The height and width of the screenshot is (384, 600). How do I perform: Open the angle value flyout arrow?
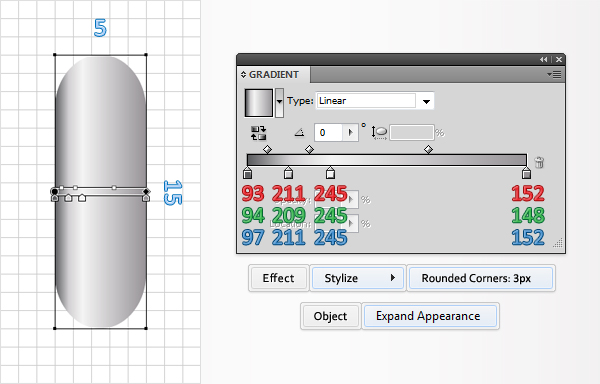tap(350, 132)
